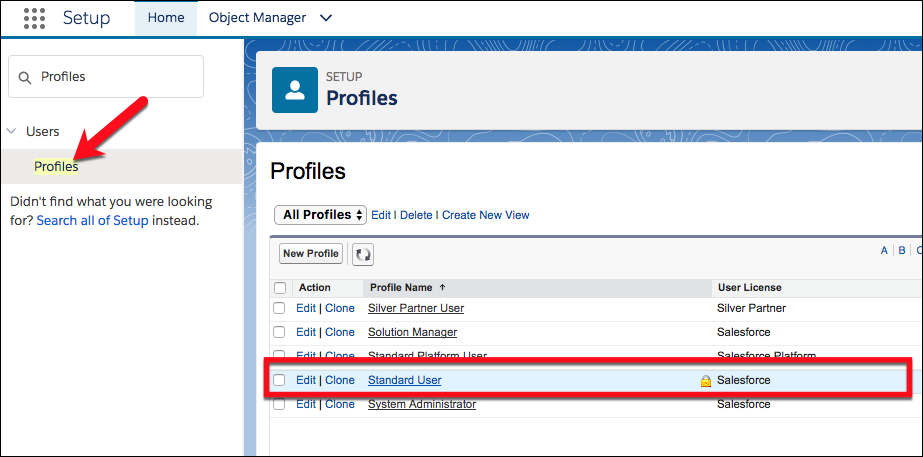The width and height of the screenshot is (923, 457).
Task: Open the All Profiles view dropdown
Action: point(321,216)
